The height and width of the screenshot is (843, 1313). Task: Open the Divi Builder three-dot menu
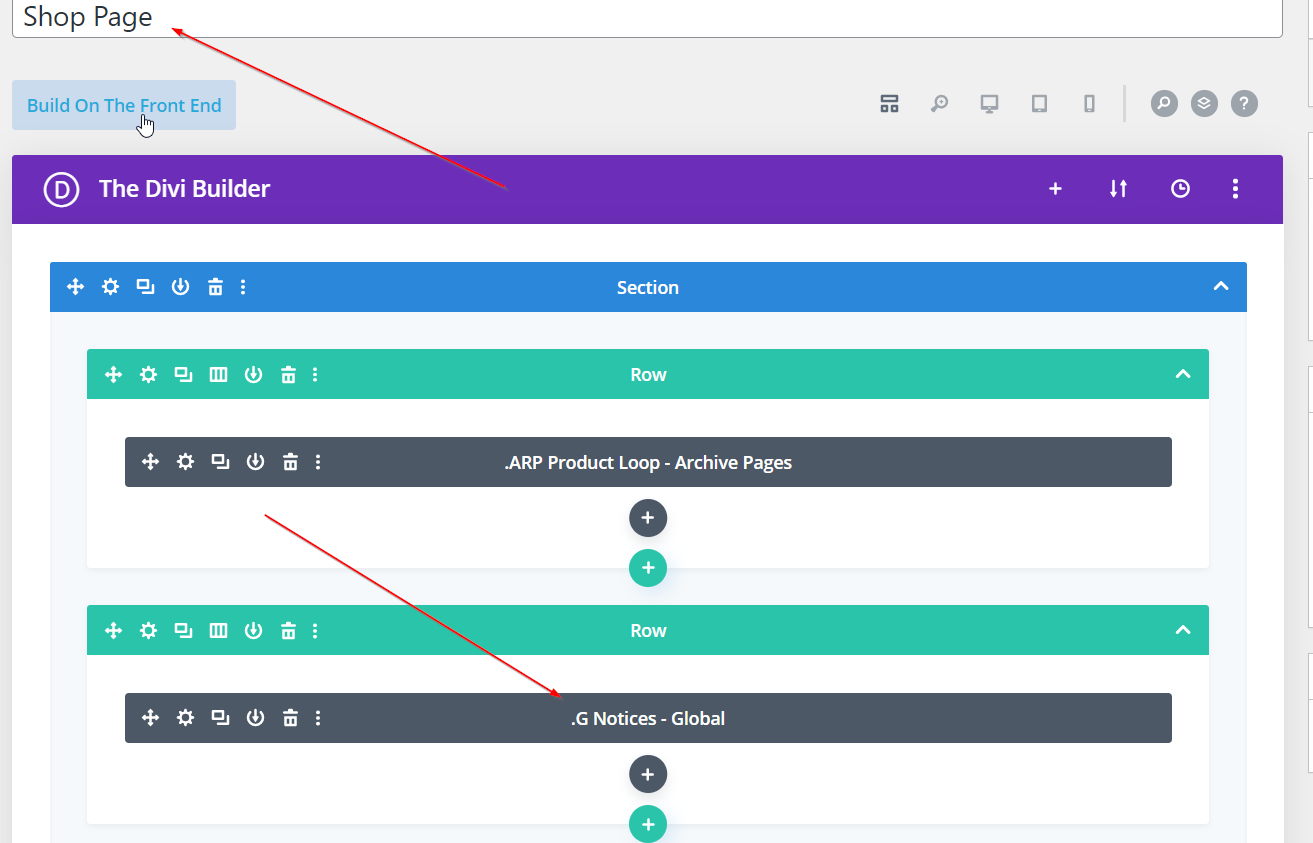[x=1236, y=189]
